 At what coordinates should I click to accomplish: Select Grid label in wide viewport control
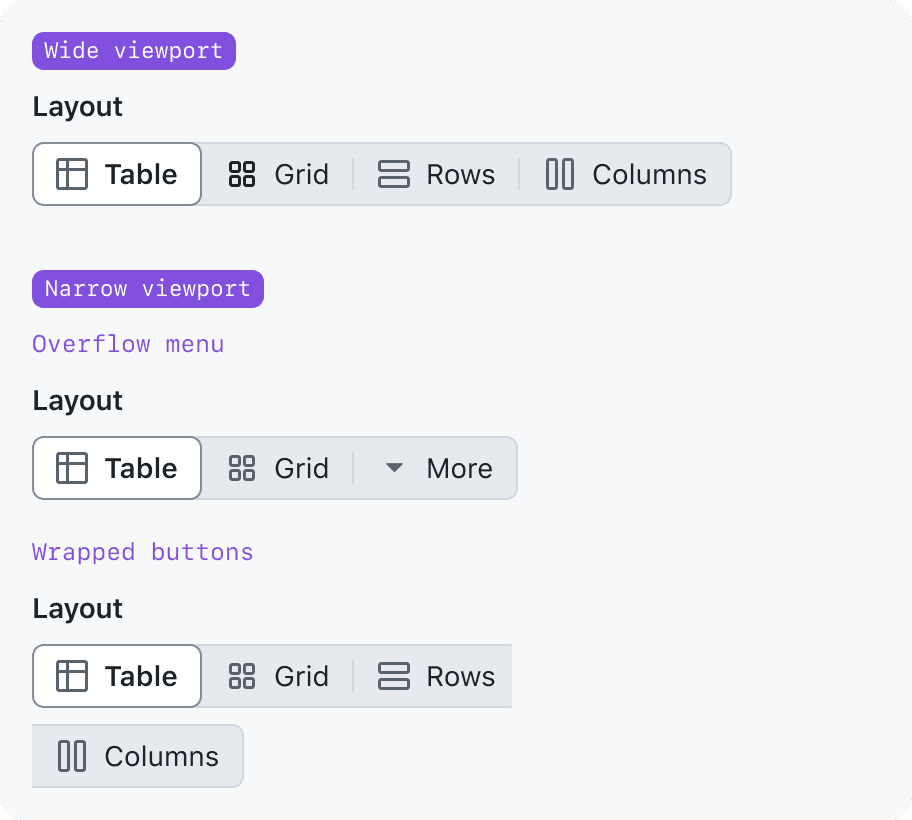(301, 174)
